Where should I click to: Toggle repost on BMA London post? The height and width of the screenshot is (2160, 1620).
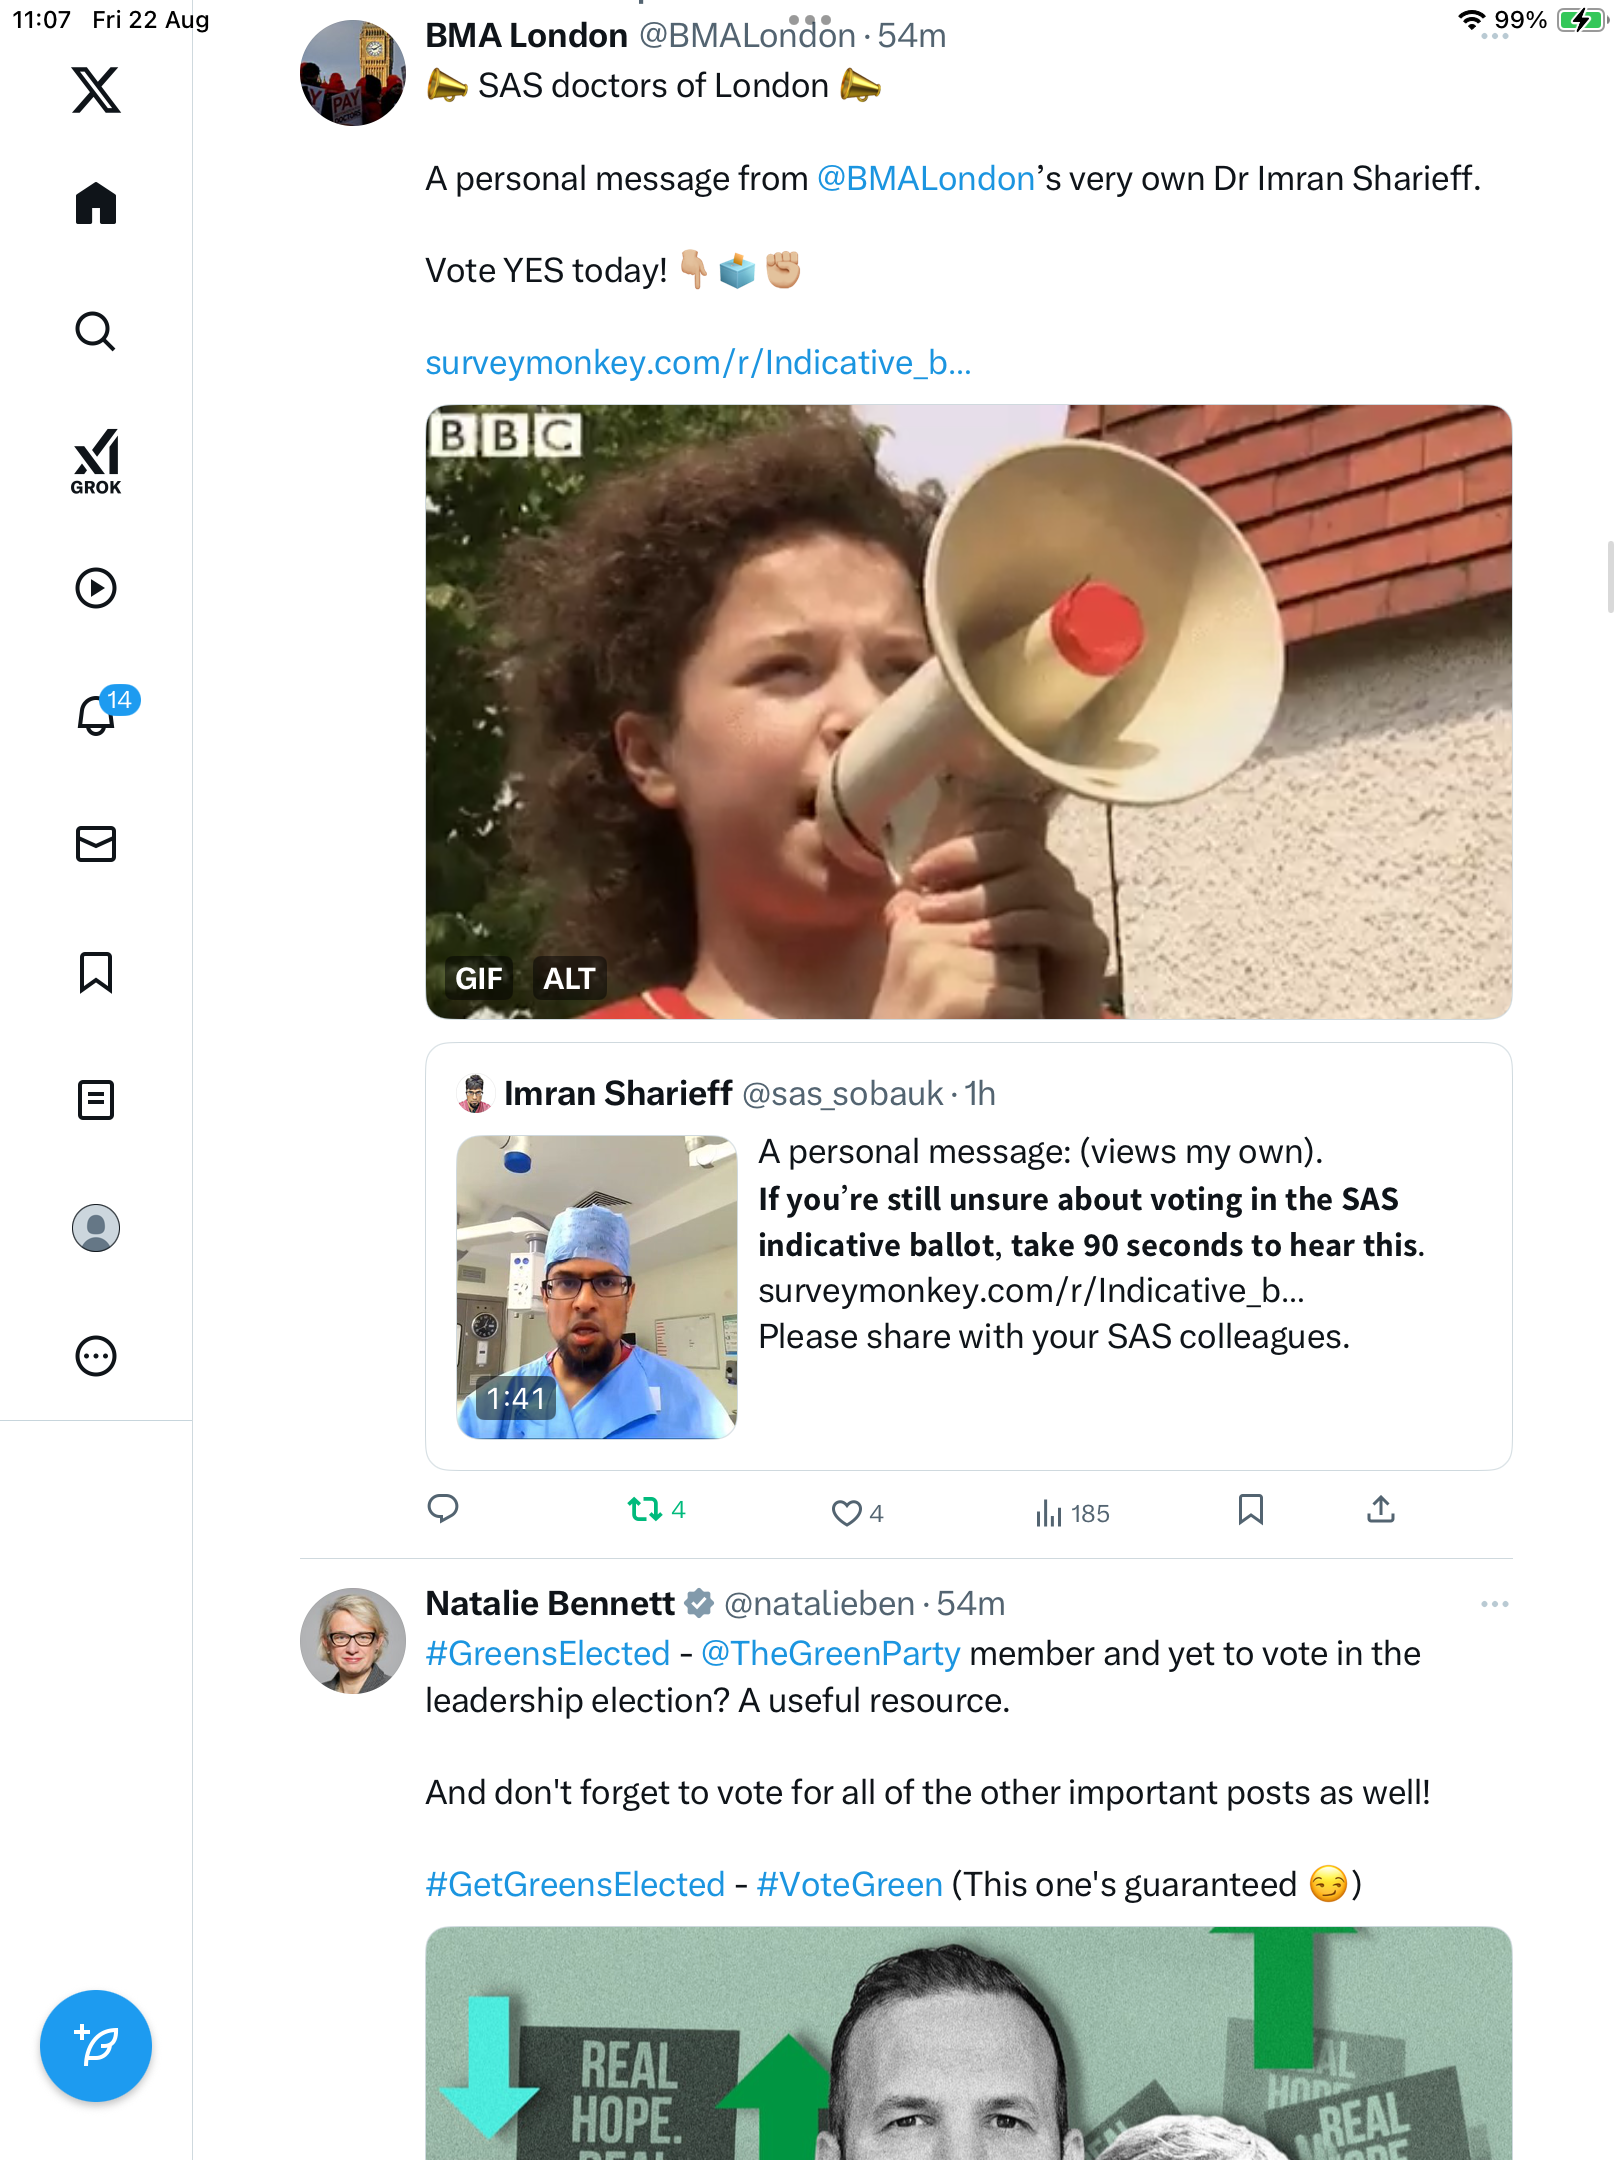645,1509
